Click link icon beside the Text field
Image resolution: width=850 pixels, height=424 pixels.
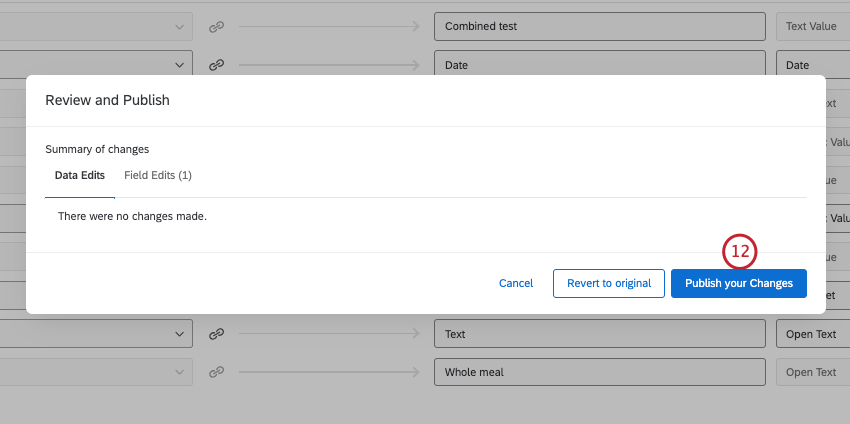pos(215,334)
